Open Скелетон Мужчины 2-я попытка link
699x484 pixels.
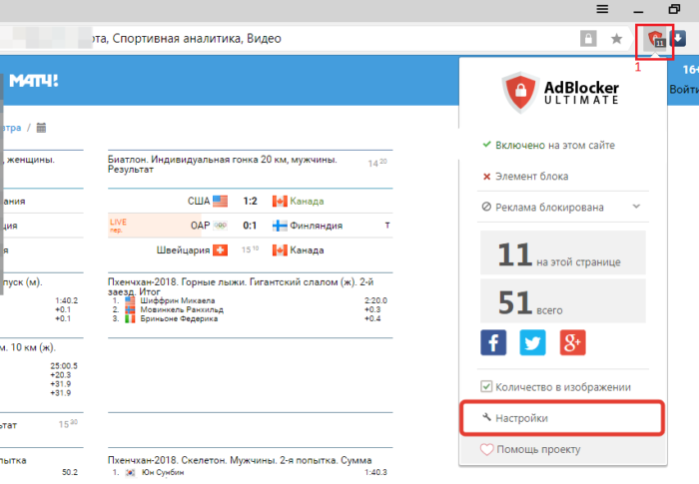click(x=240, y=460)
